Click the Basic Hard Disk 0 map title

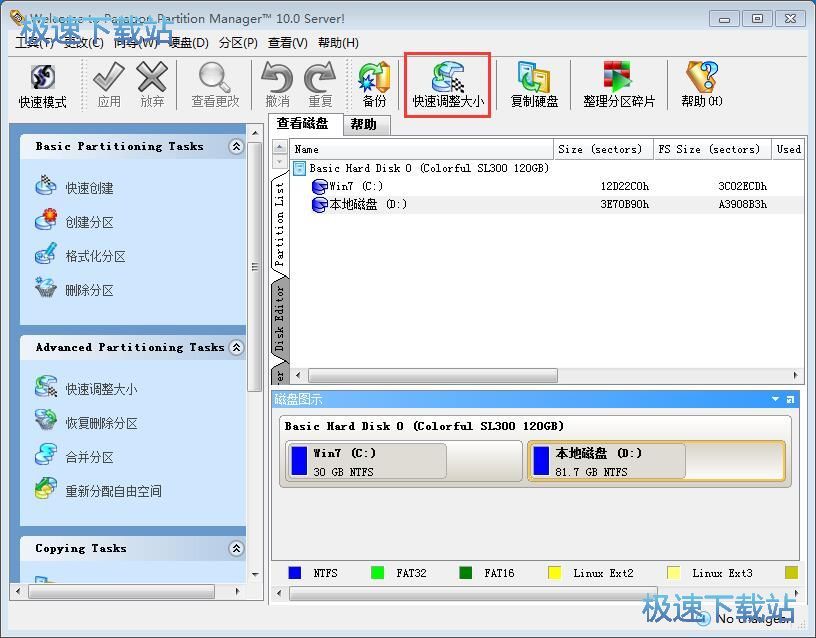coord(424,426)
